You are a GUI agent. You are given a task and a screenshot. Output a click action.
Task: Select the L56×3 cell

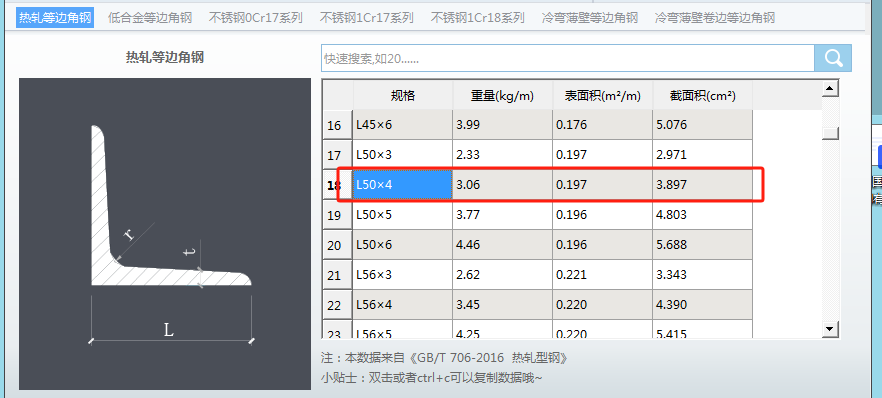403,275
